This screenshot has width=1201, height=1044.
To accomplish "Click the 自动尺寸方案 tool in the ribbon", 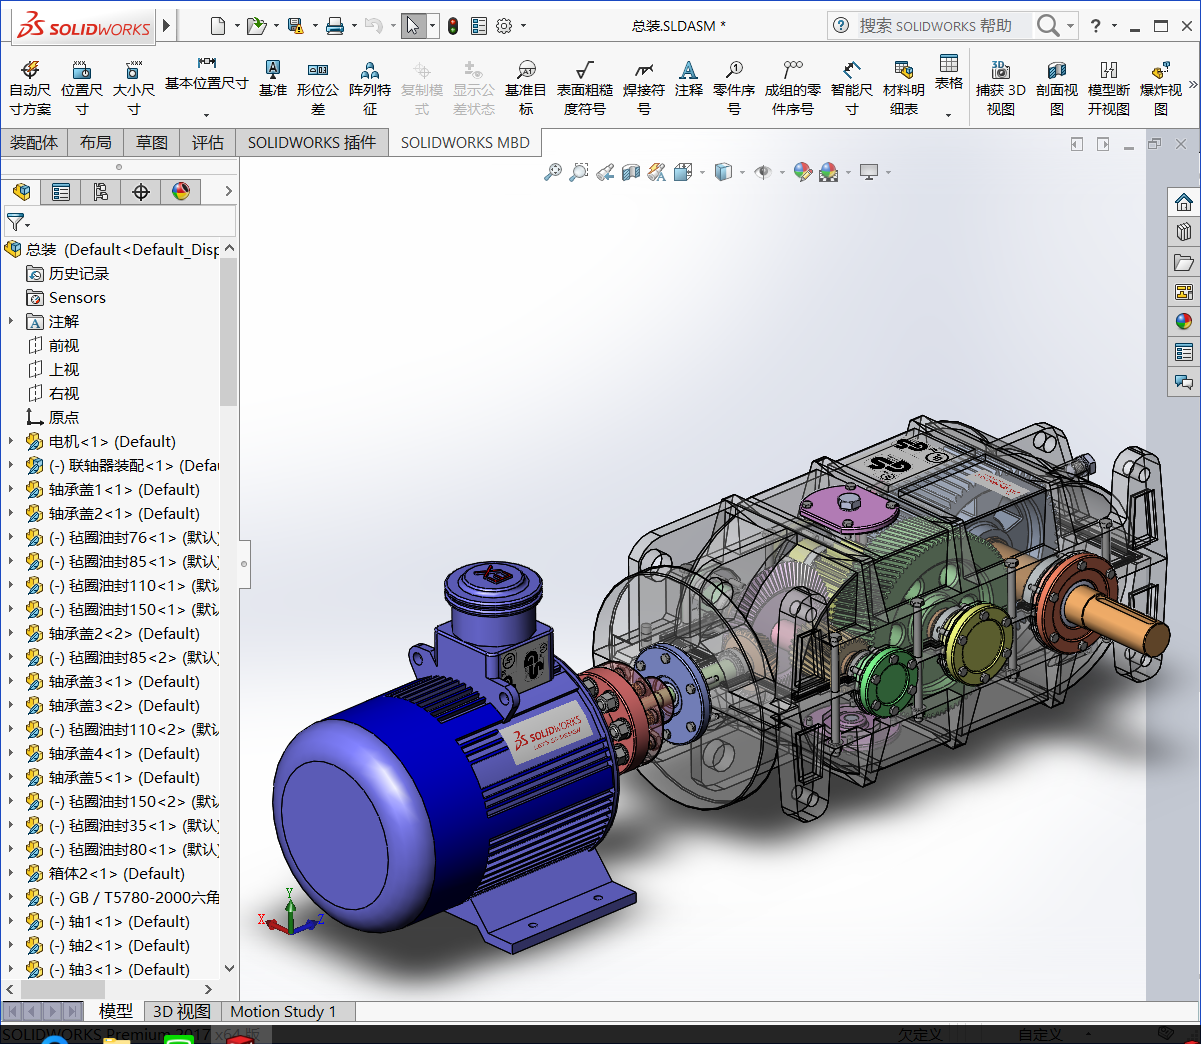I will (x=30, y=87).
